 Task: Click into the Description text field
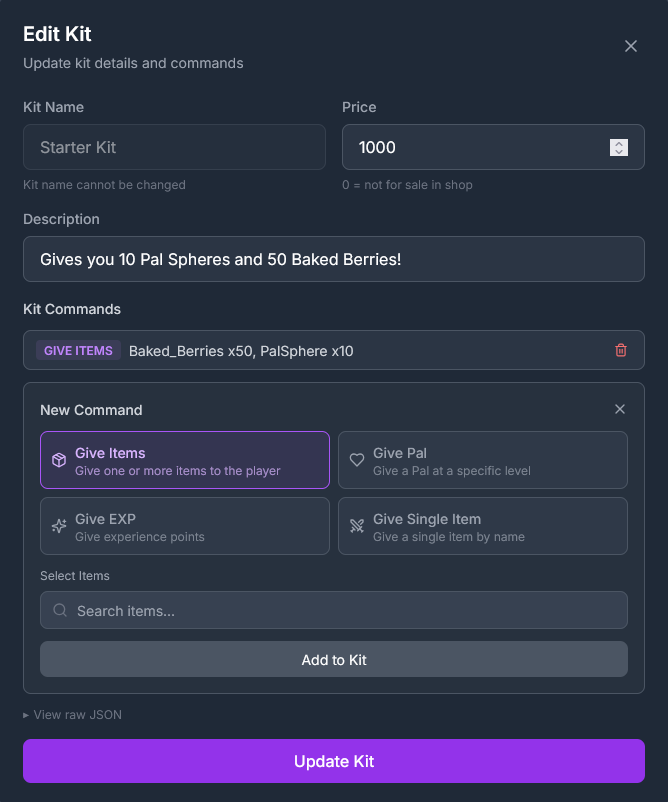click(334, 259)
